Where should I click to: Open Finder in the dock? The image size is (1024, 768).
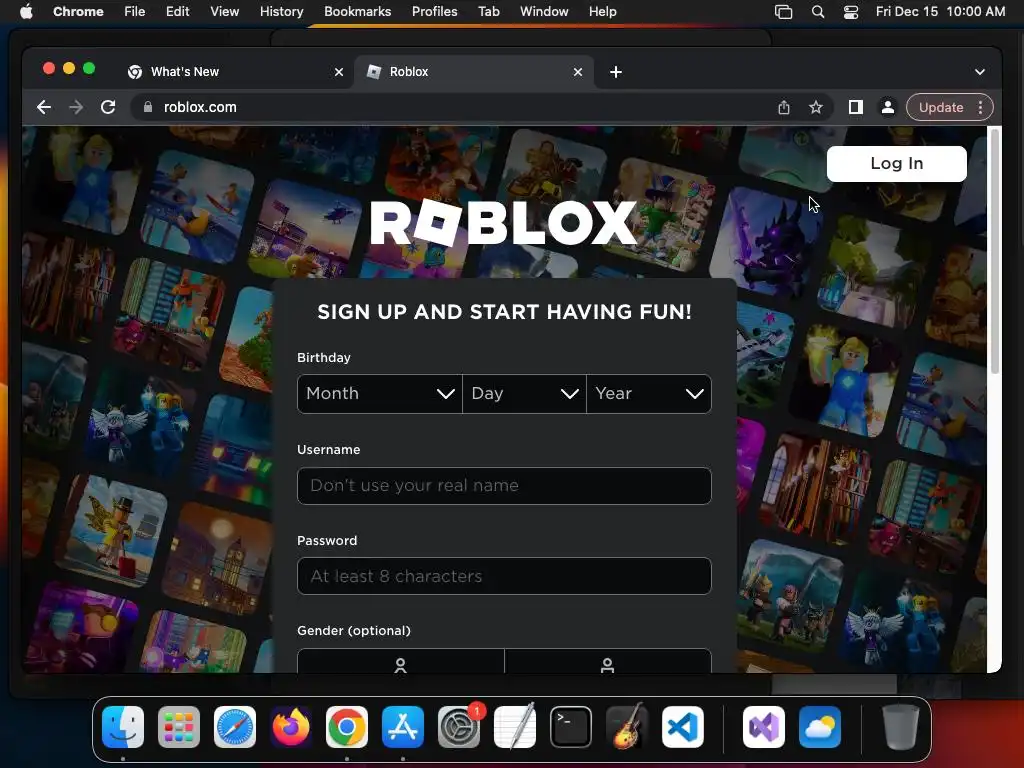(123, 727)
